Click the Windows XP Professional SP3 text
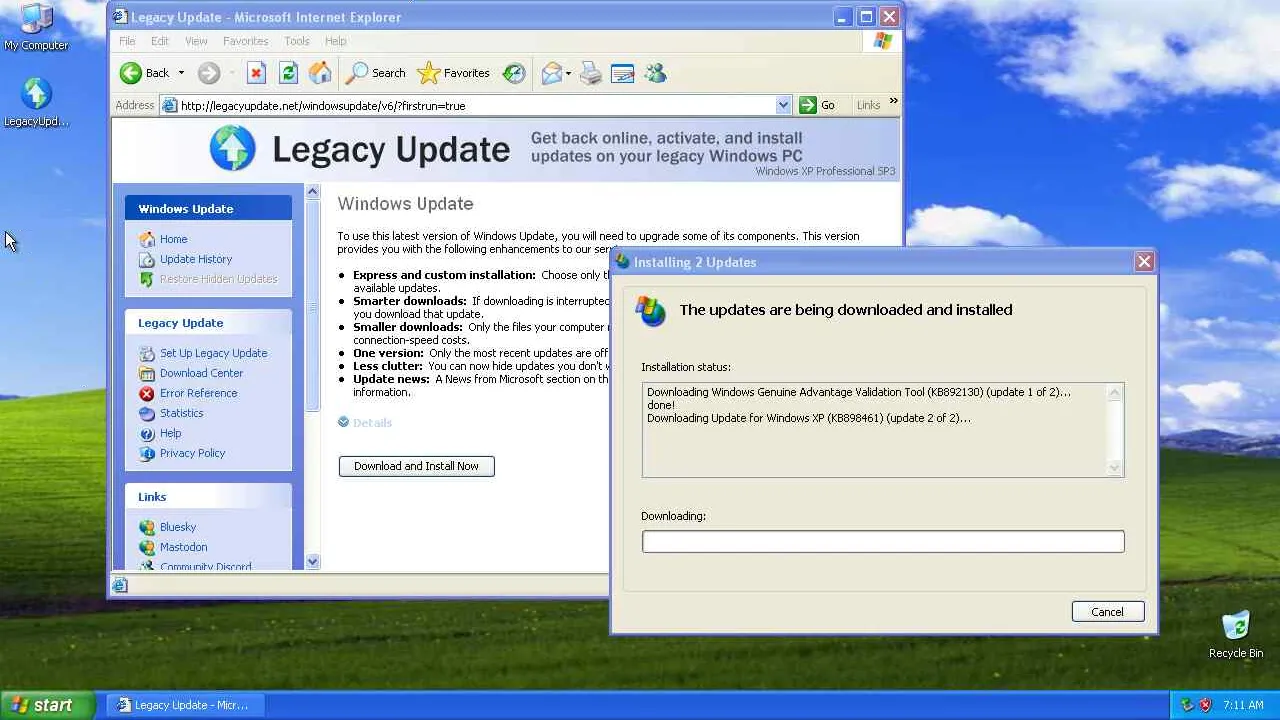The image size is (1280, 720). point(825,171)
